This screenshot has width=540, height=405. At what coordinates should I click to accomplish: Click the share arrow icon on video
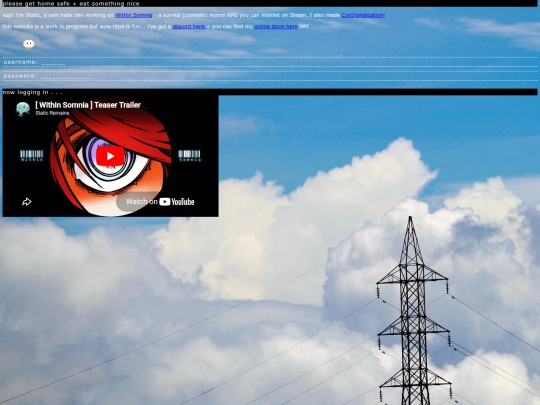27,202
